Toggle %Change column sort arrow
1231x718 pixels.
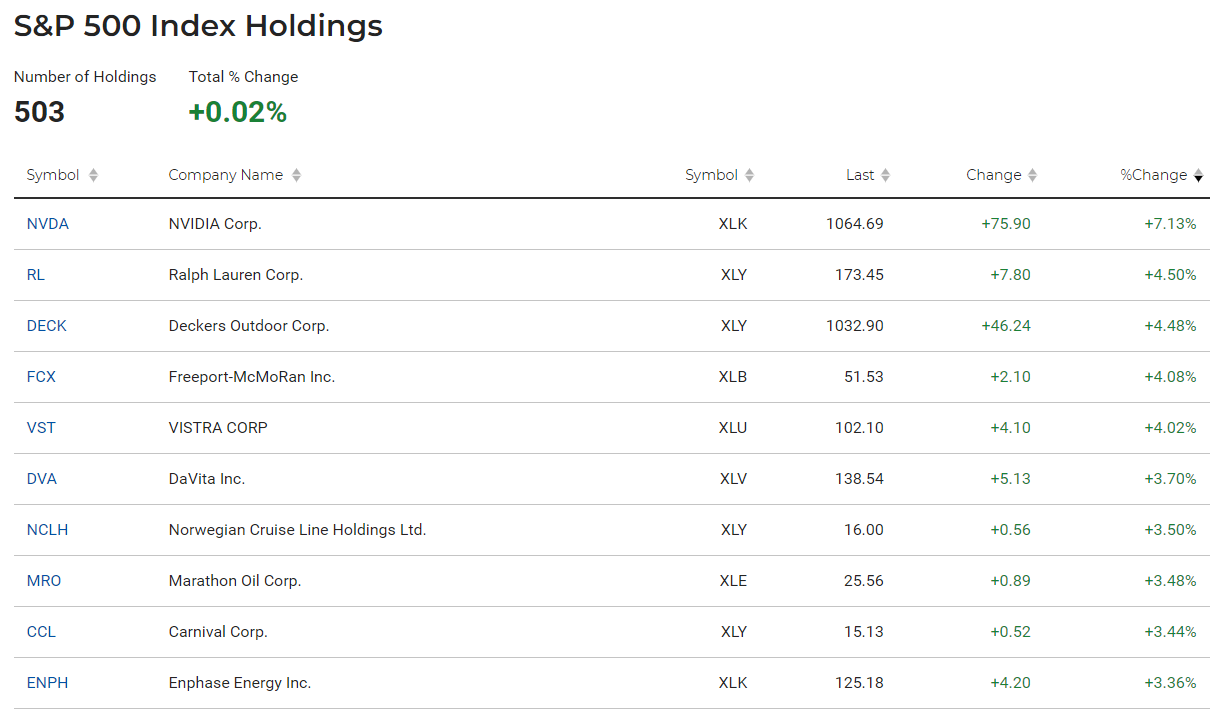(x=1198, y=175)
